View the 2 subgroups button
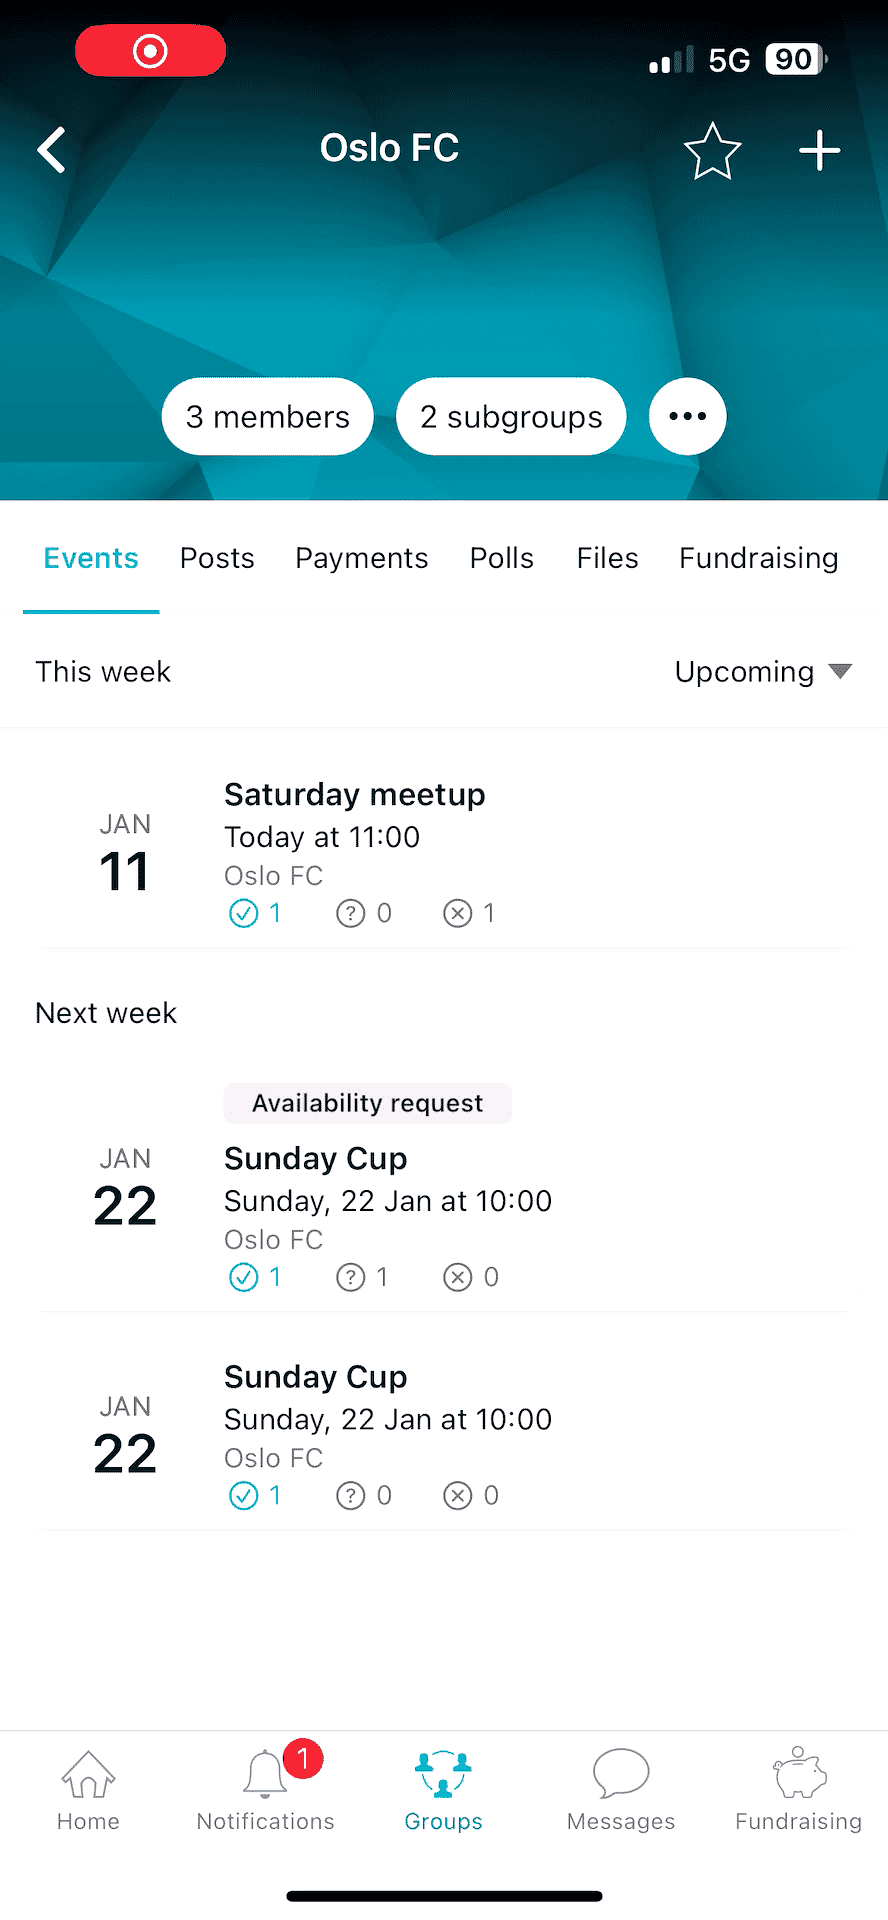The image size is (888, 1920). tap(511, 416)
